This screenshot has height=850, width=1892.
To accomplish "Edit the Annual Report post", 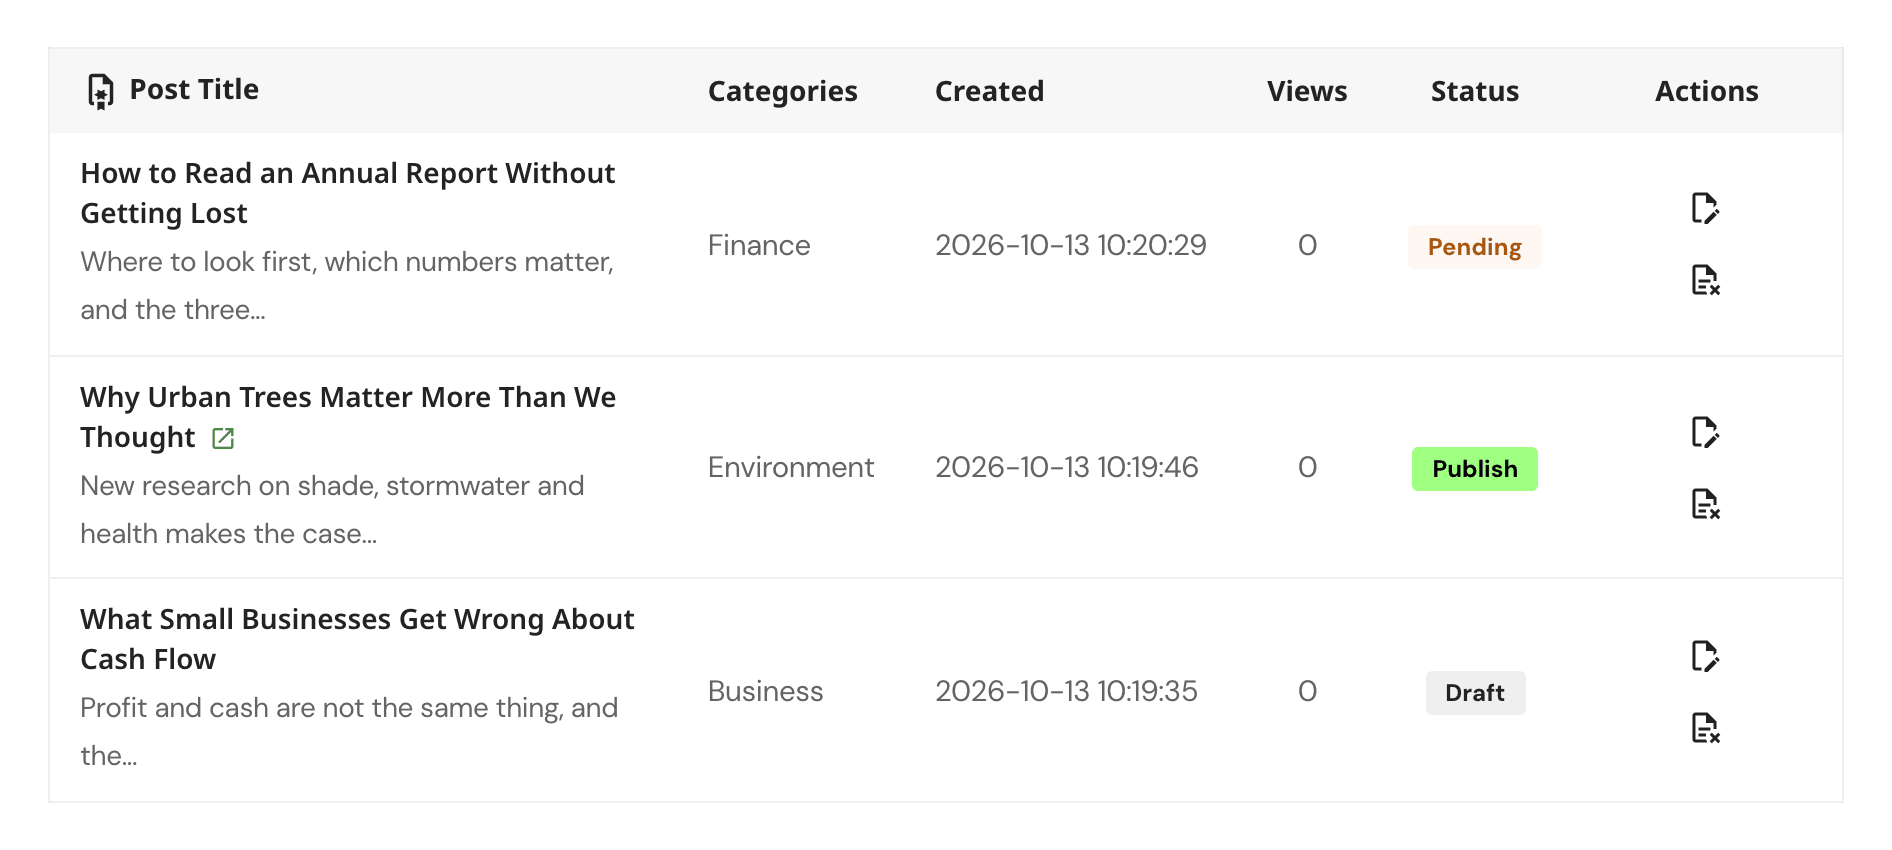I will tap(1705, 209).
